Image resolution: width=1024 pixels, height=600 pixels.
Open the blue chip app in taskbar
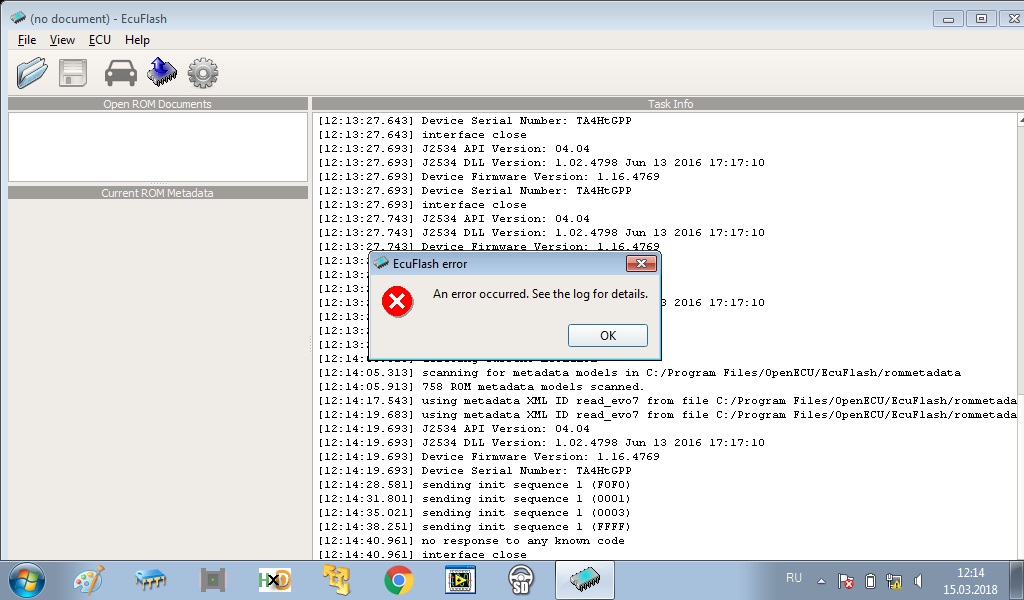coord(151,580)
